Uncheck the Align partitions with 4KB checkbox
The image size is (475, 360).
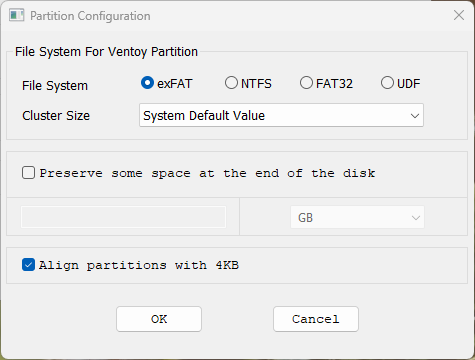click(x=28, y=265)
